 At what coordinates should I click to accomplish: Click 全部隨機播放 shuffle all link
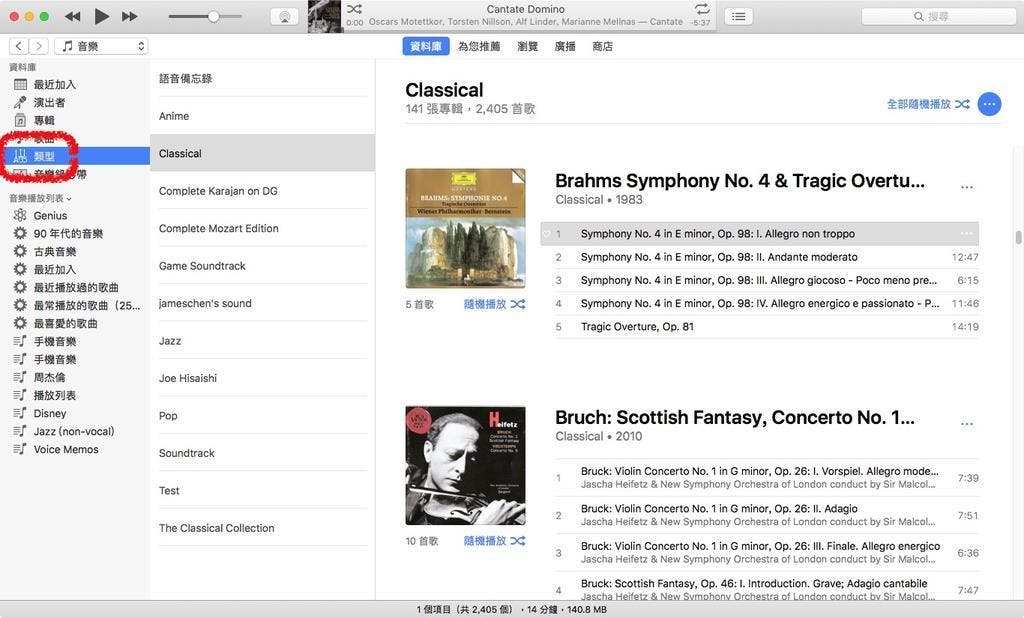pyautogui.click(x=928, y=104)
